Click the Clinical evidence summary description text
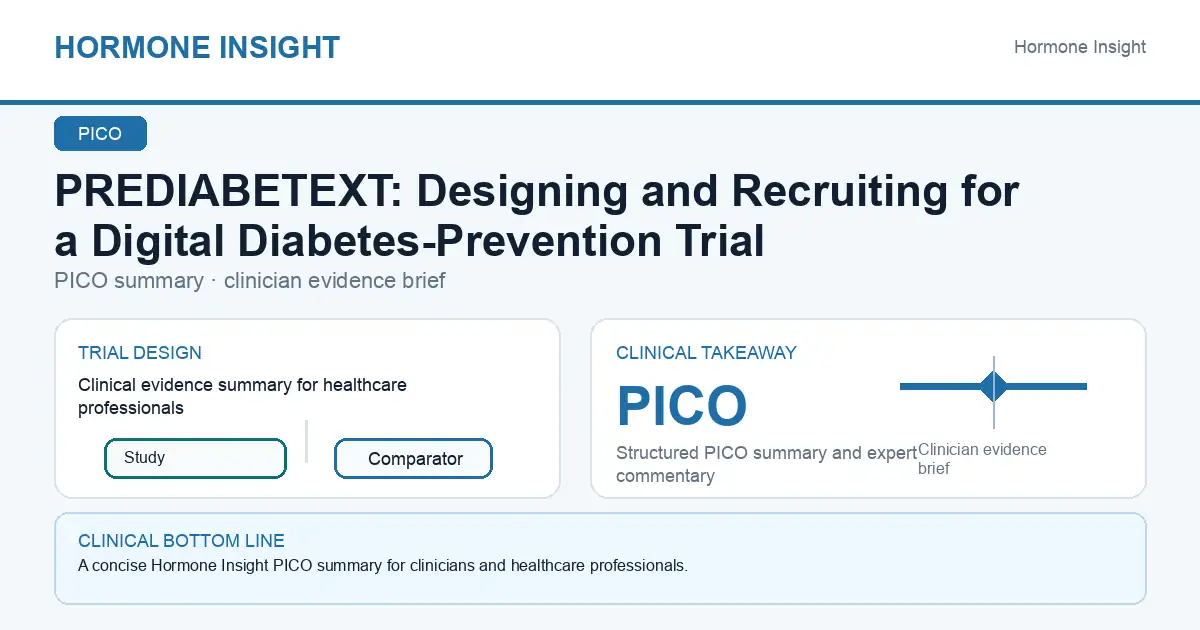This screenshot has height=630, width=1200. (242, 396)
